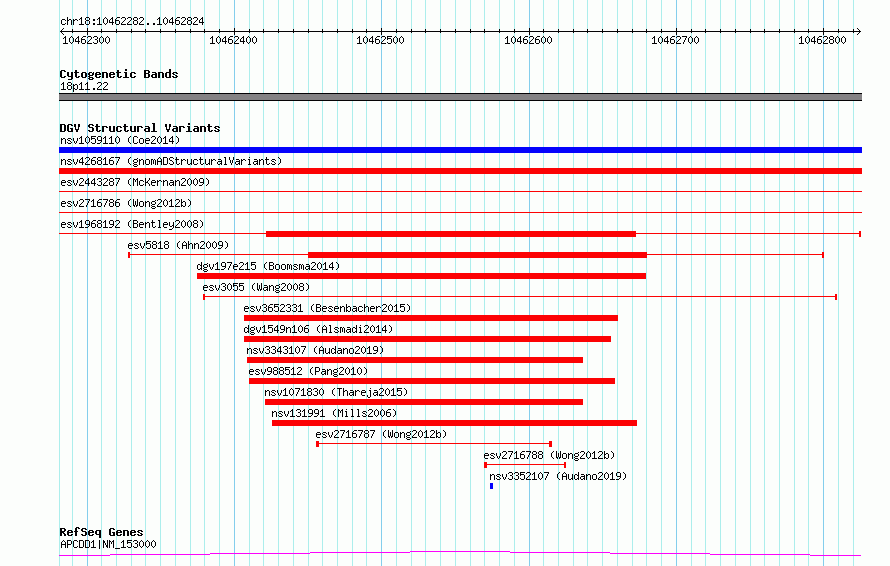Screen dimensions: 890x566
Task: Select the esv5818 (Ahn2009) label
Action: click(178, 245)
